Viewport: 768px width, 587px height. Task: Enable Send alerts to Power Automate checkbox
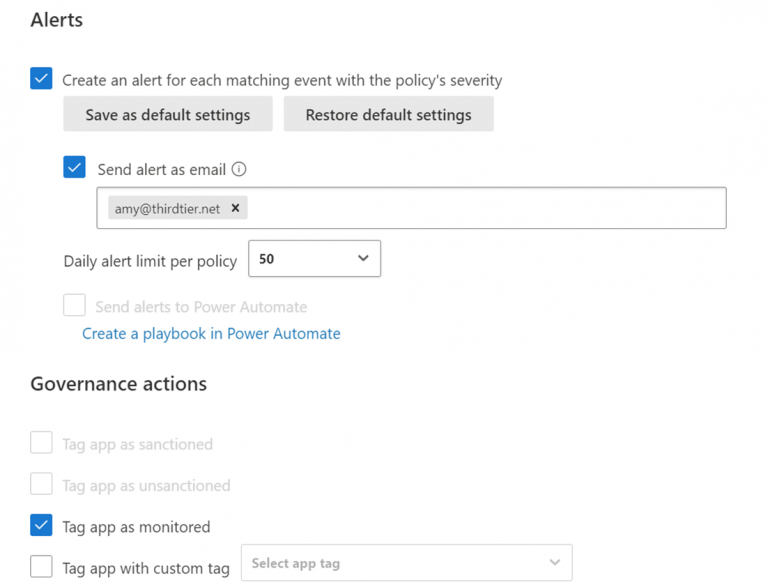click(74, 306)
